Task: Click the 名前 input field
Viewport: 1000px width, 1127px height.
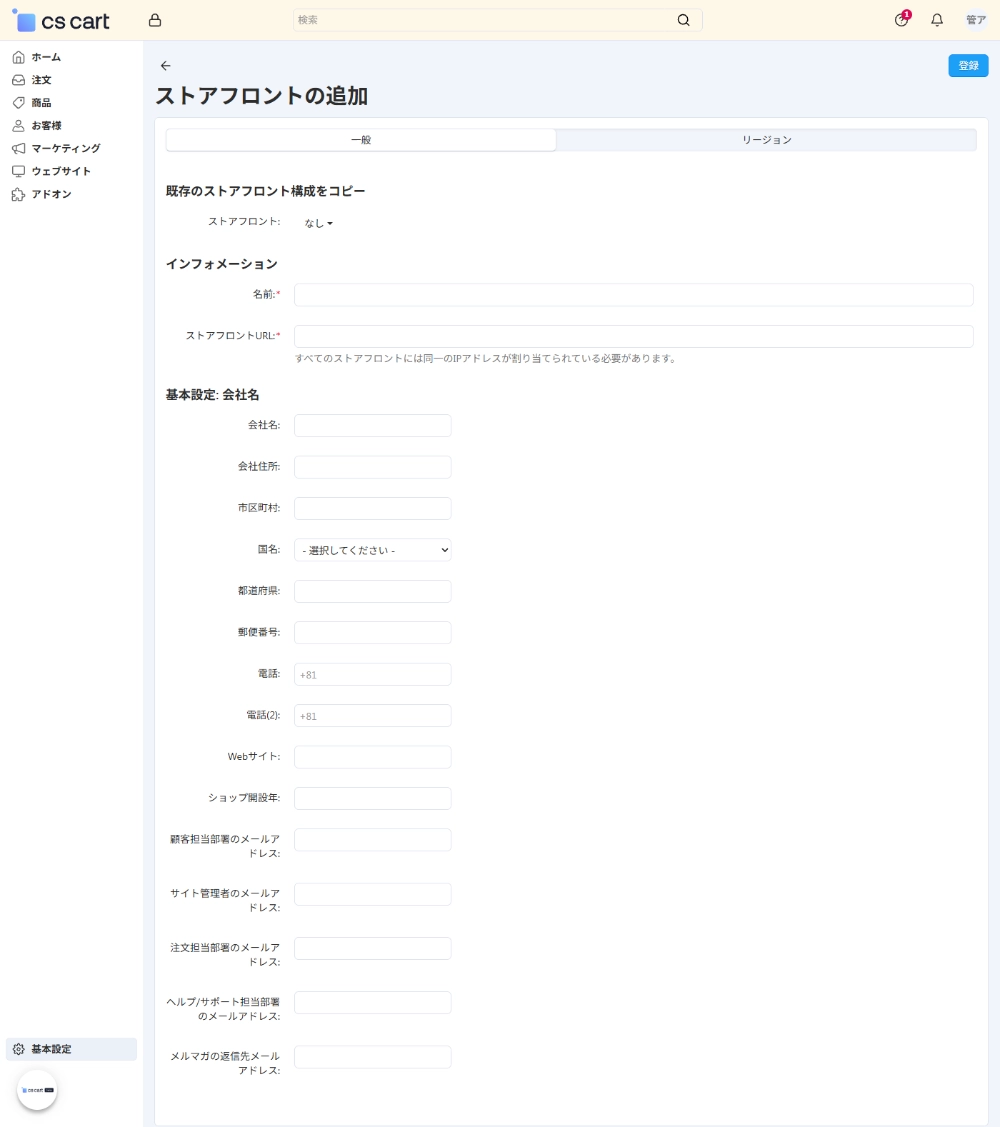Action: coord(633,295)
